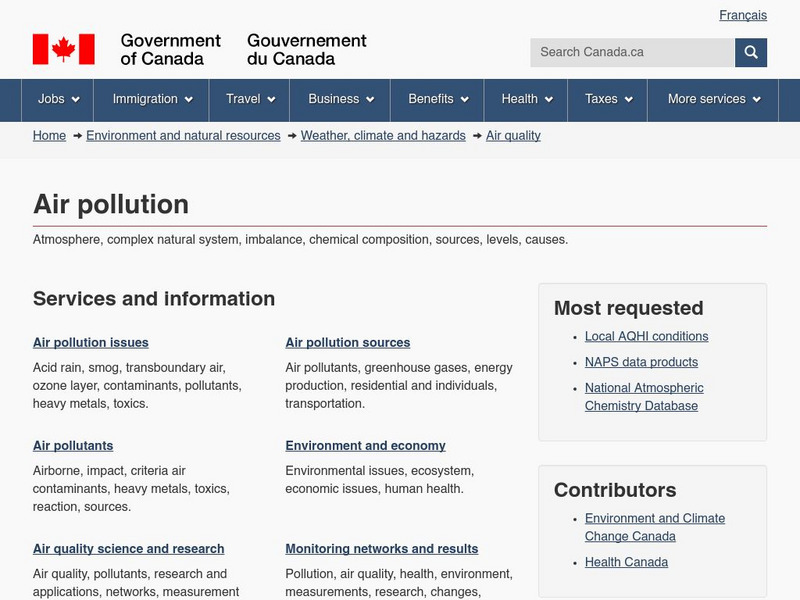This screenshot has height=600, width=800.
Task: Switch language via the Français link
Action: point(743,15)
